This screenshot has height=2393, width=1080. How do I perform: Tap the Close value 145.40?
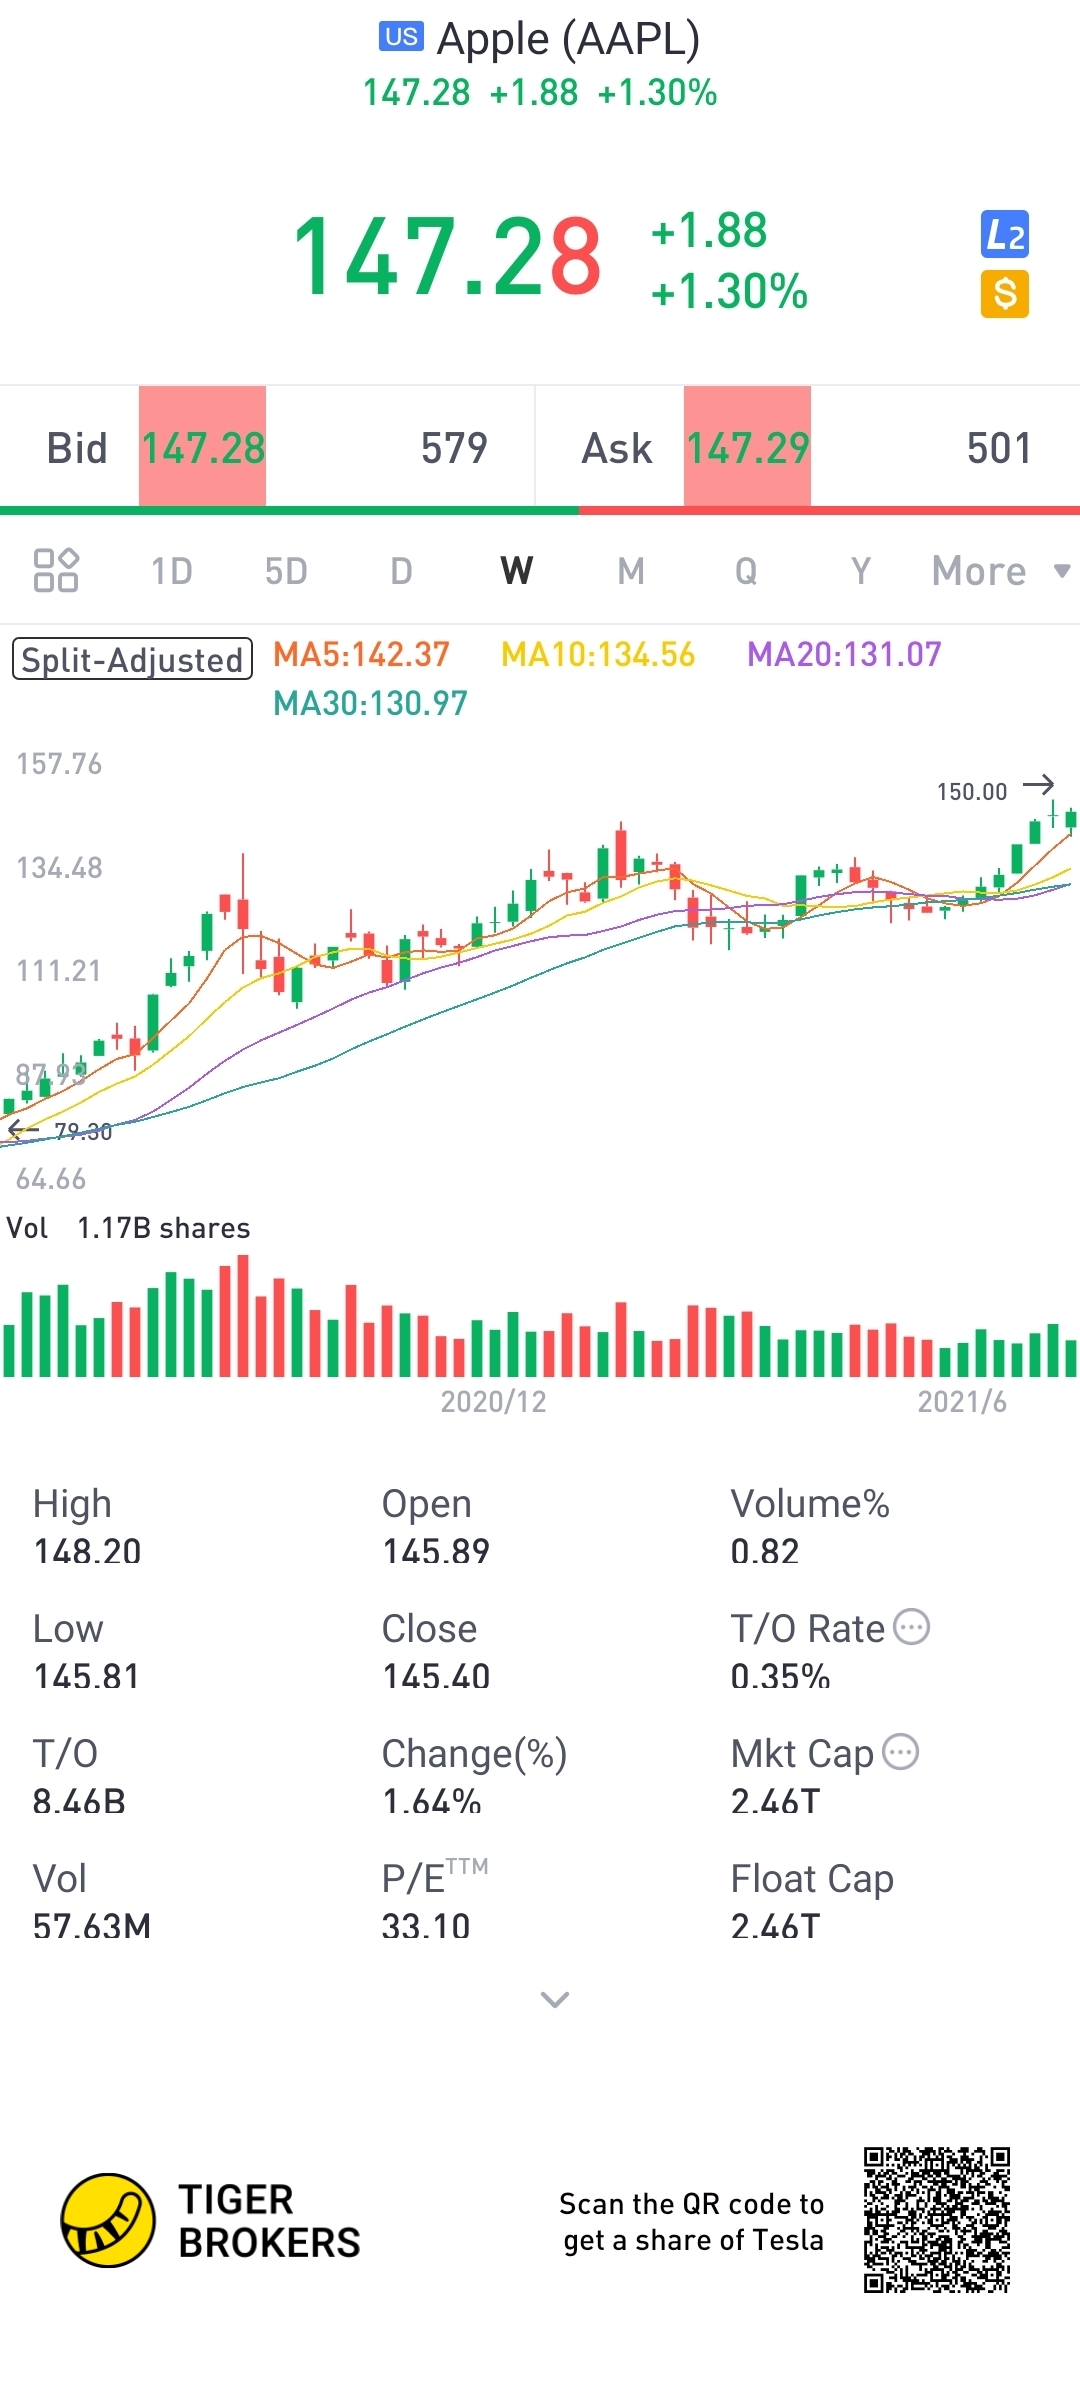pyautogui.click(x=436, y=1676)
